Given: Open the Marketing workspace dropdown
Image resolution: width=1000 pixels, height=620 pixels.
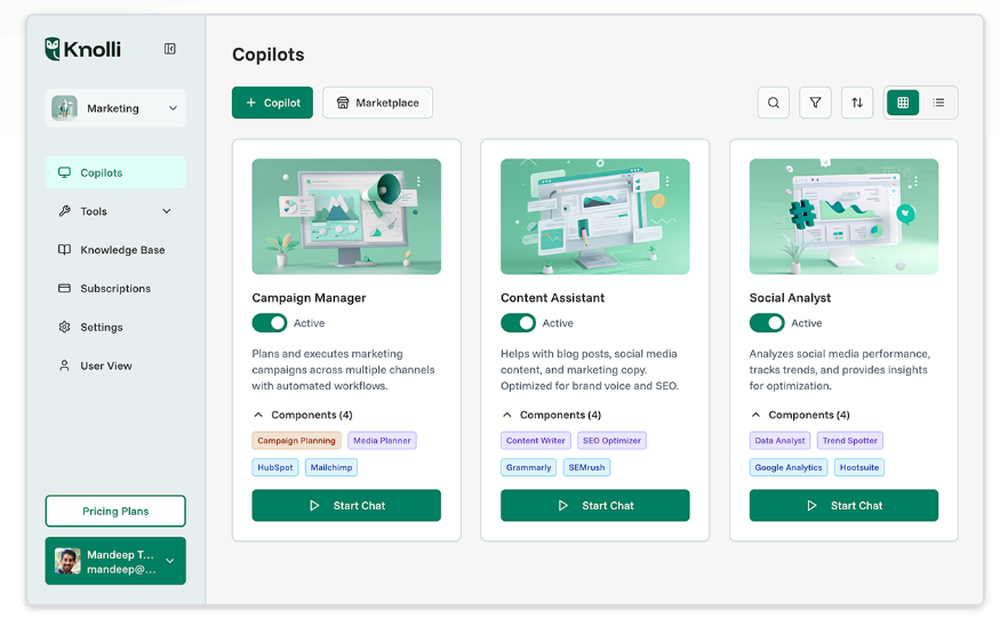Looking at the screenshot, I should pyautogui.click(x=115, y=108).
